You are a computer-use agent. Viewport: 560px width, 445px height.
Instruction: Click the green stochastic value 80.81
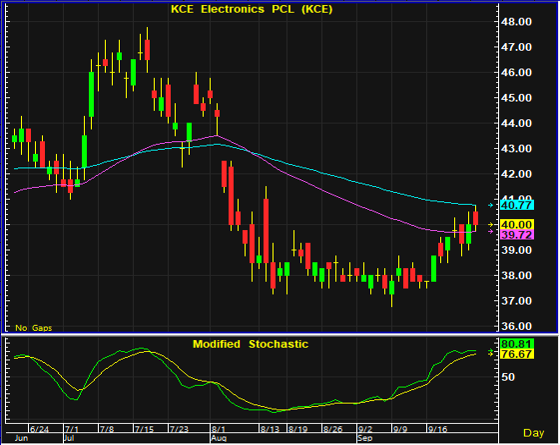(516, 344)
